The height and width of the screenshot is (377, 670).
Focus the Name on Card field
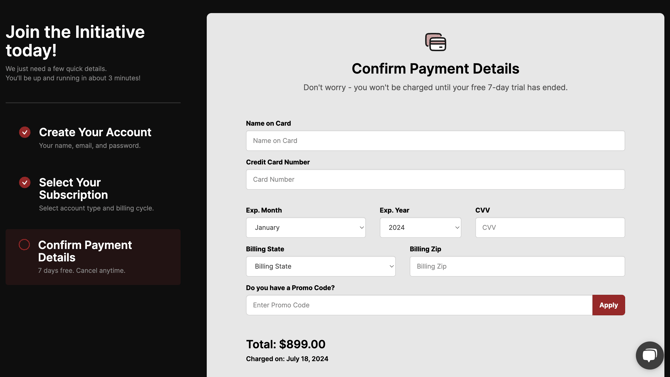click(x=435, y=141)
